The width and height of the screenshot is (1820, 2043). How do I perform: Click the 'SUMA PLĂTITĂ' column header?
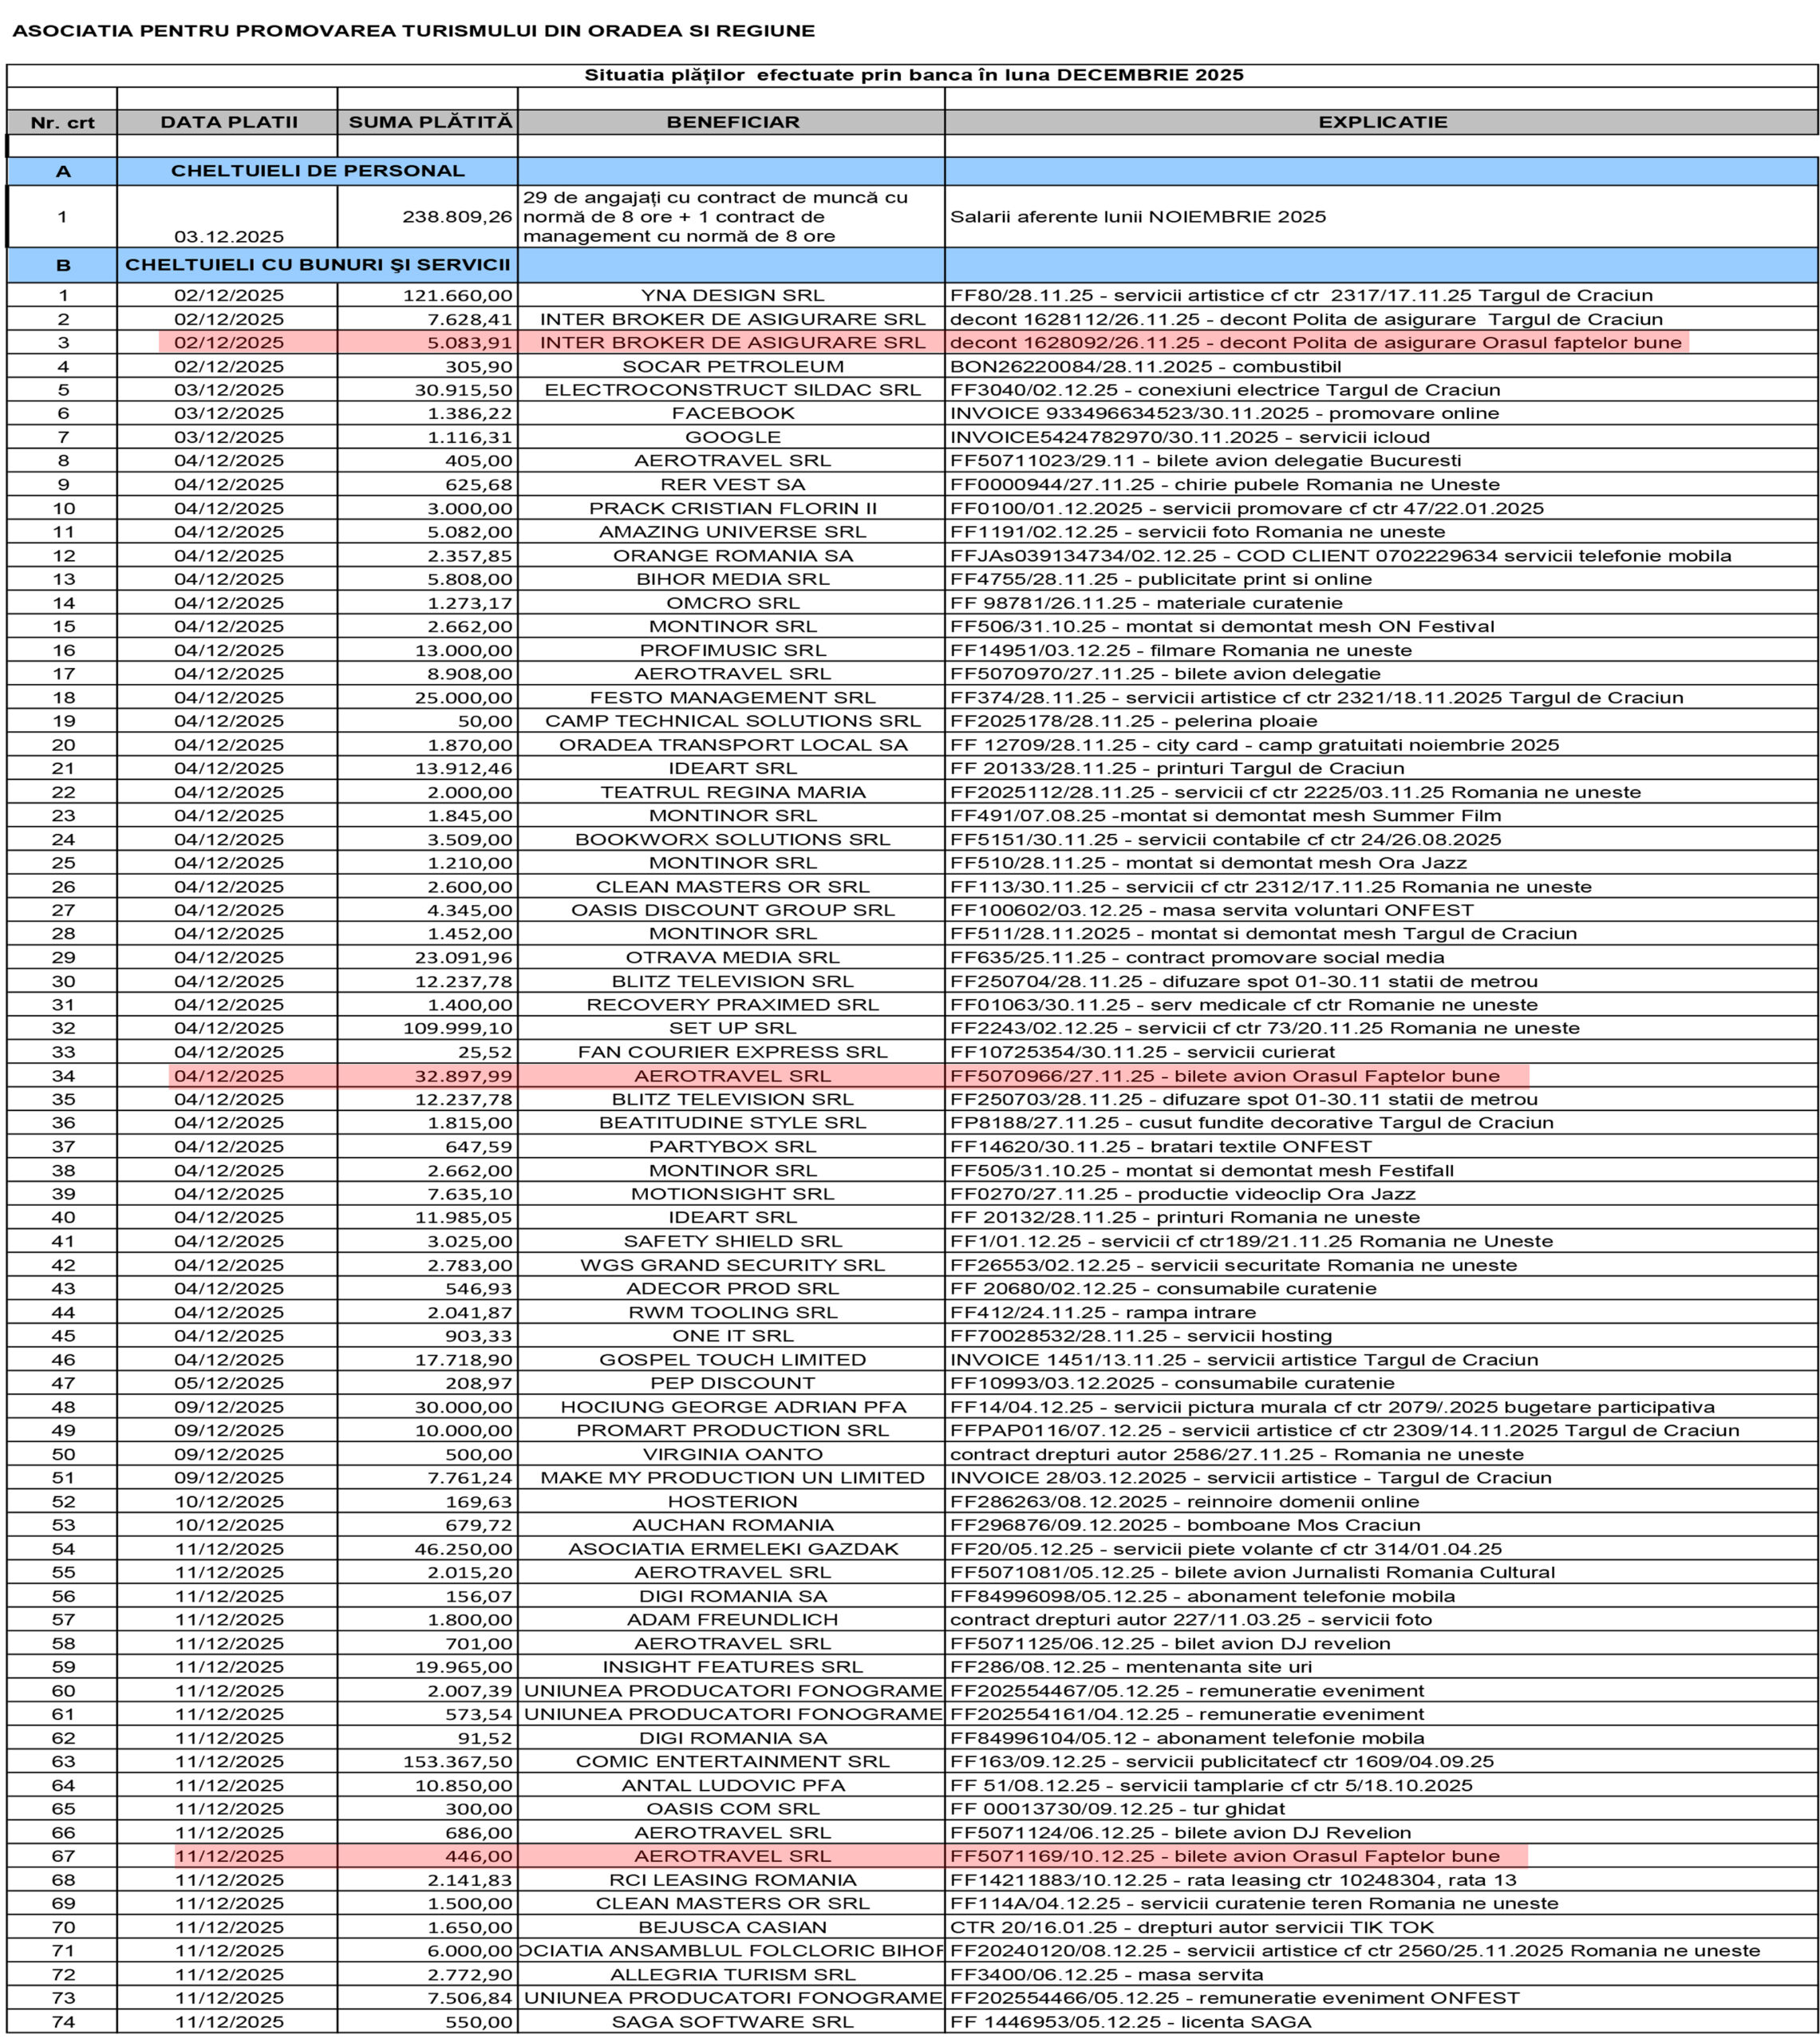(429, 122)
